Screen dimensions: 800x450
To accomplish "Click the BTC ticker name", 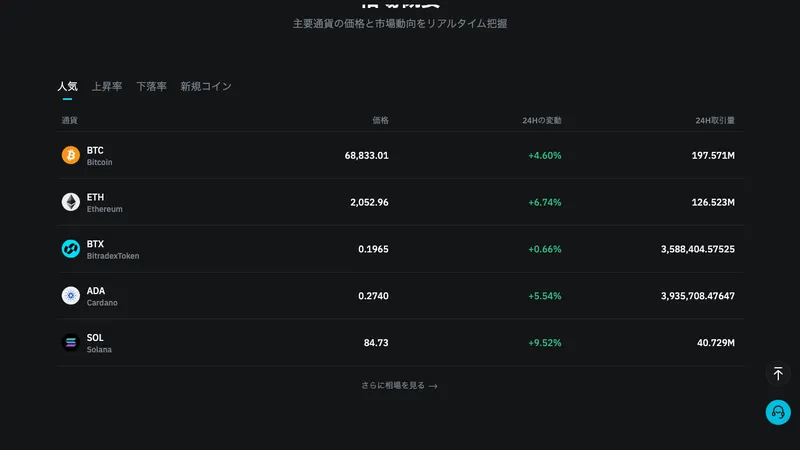I will click(95, 150).
